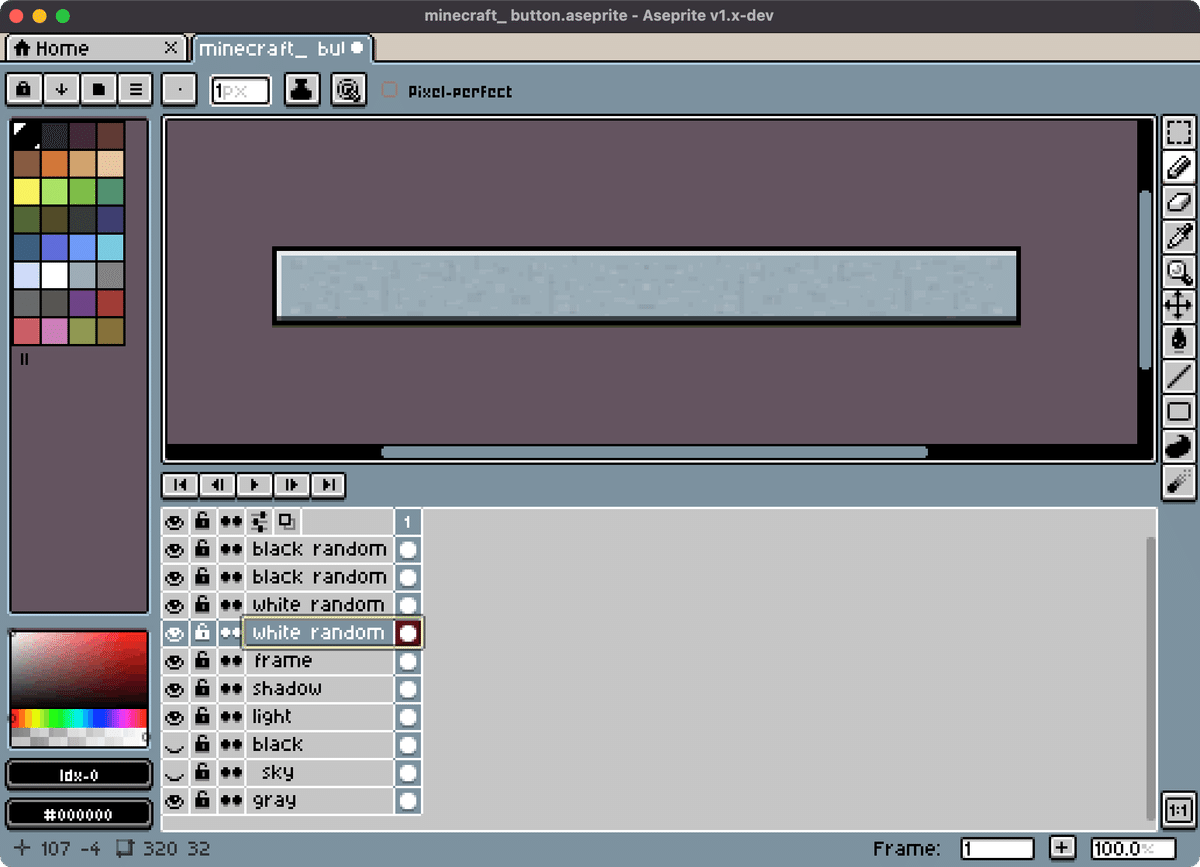Step to the previous frame
This screenshot has height=867, width=1200.
tap(217, 485)
